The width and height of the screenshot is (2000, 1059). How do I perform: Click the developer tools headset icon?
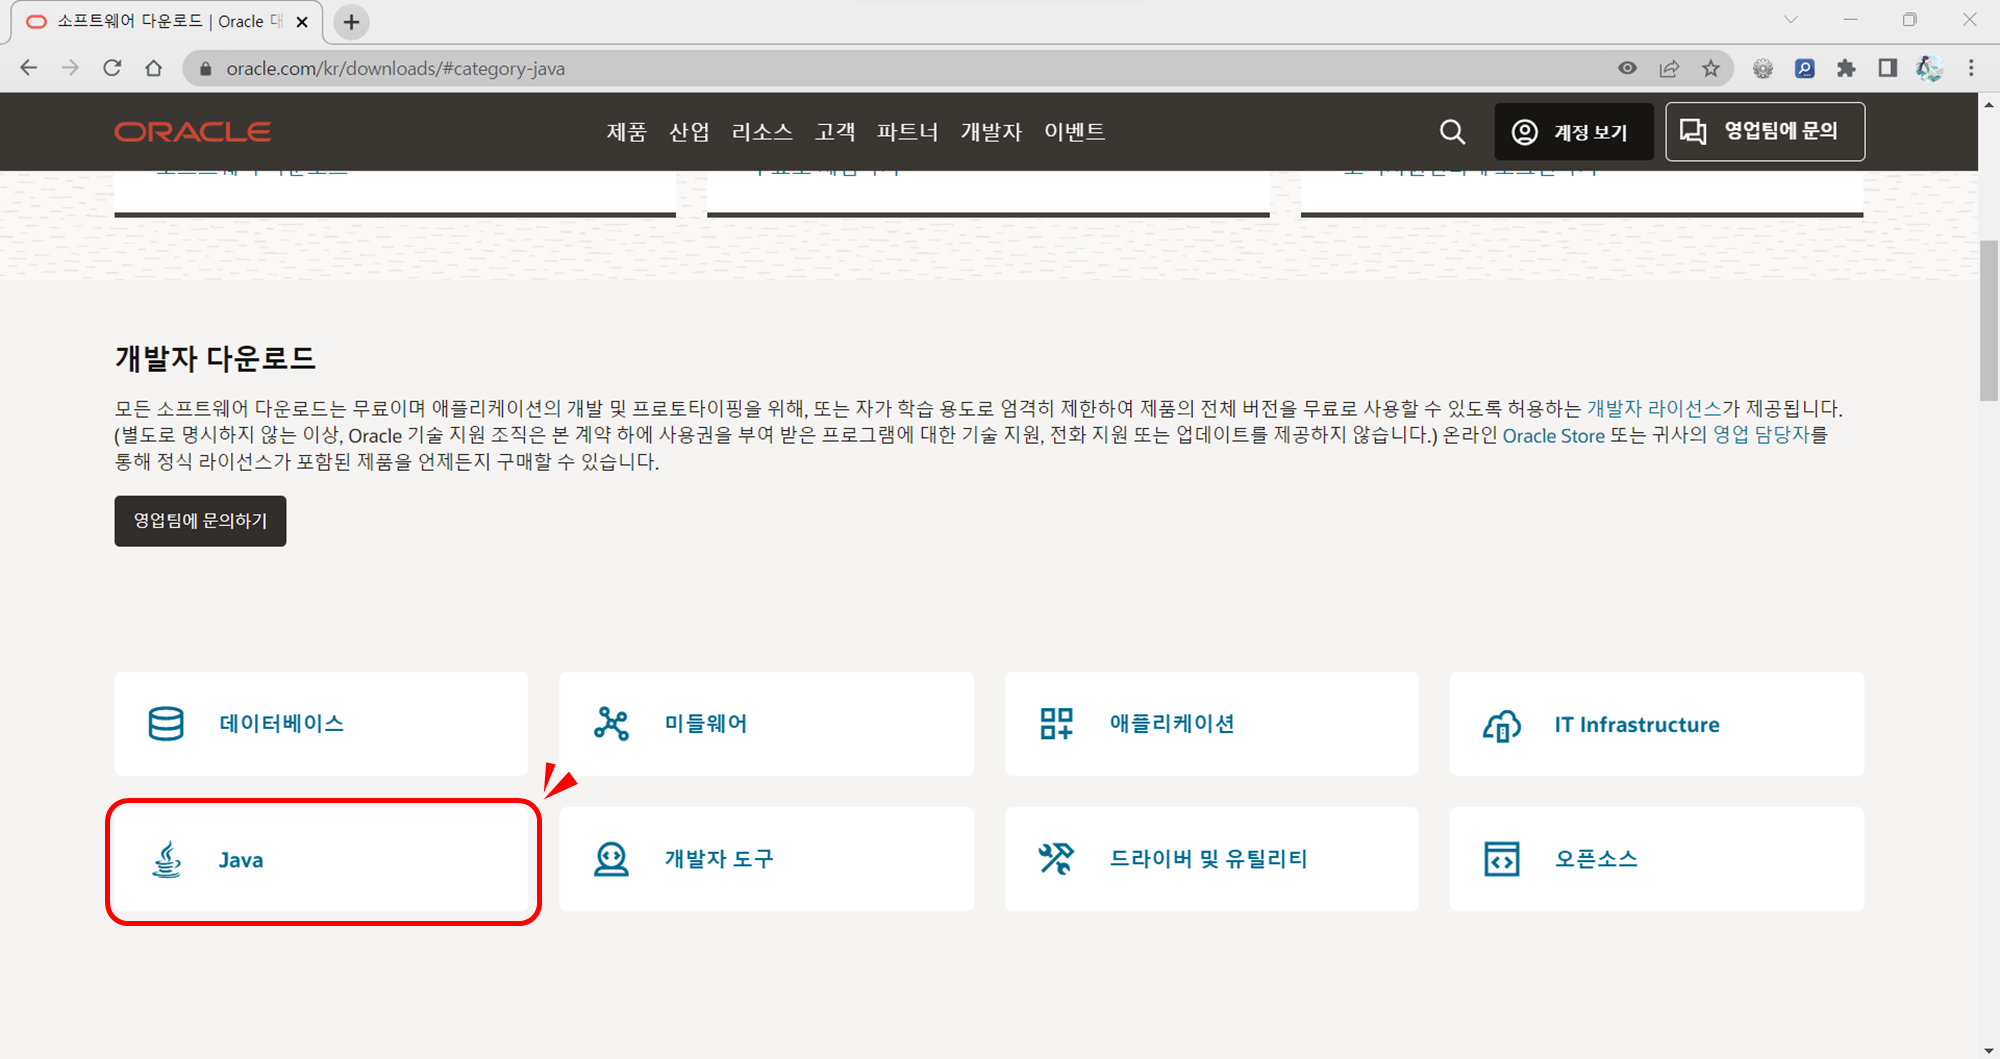[x=611, y=859]
